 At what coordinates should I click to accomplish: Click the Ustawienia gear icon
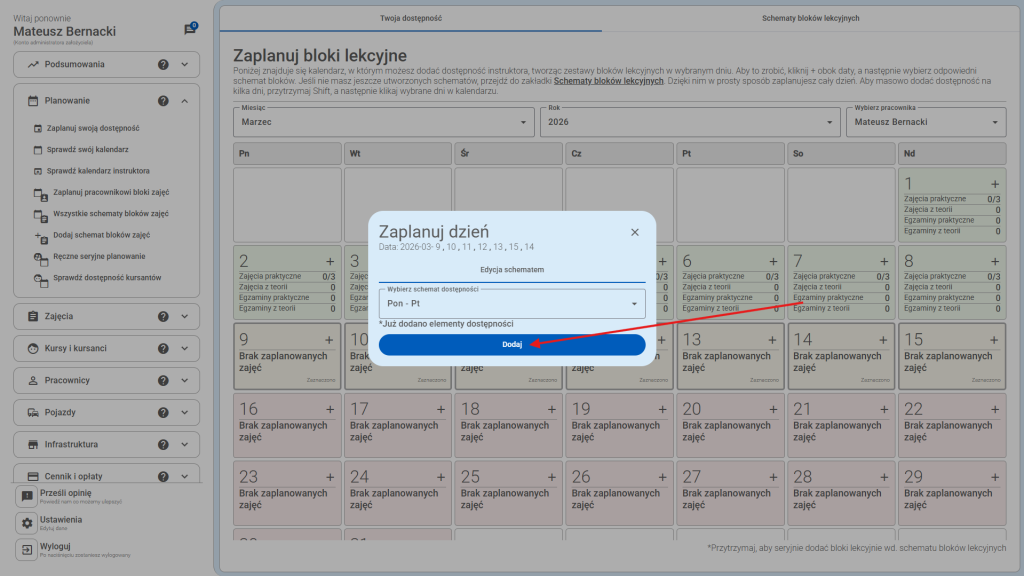click(x=27, y=523)
